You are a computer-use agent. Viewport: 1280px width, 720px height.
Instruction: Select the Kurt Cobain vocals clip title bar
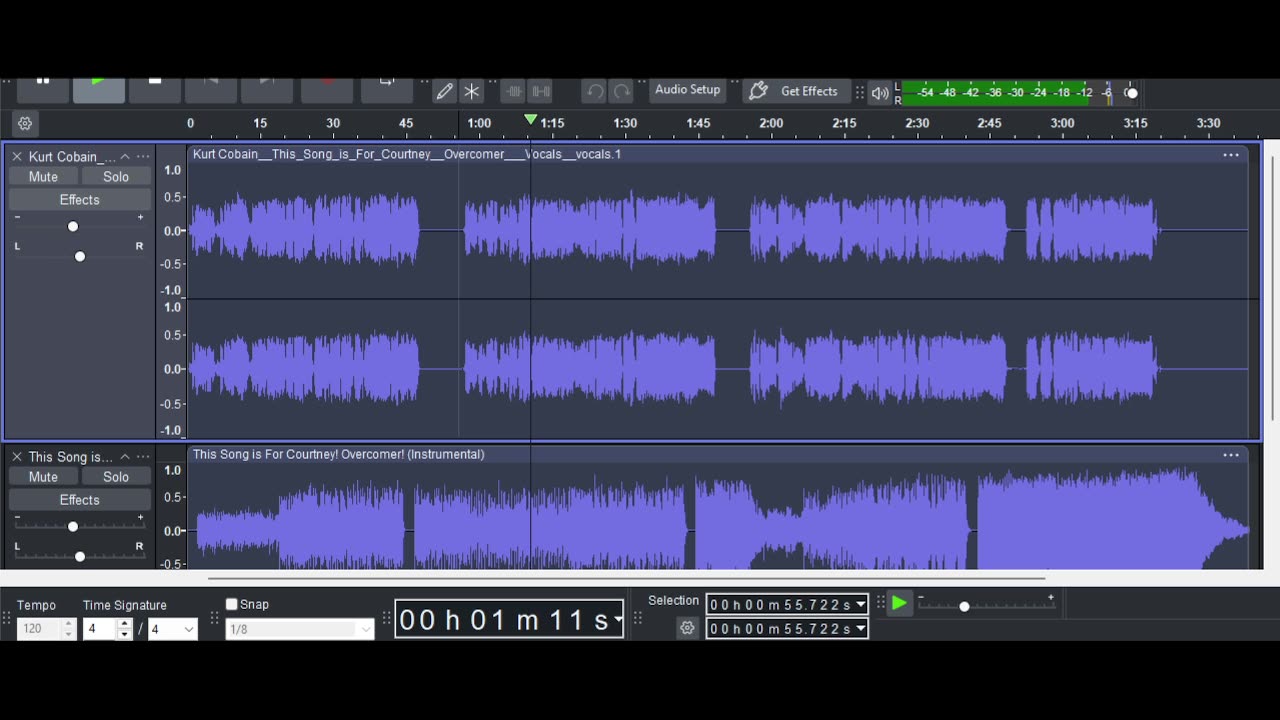pos(718,154)
